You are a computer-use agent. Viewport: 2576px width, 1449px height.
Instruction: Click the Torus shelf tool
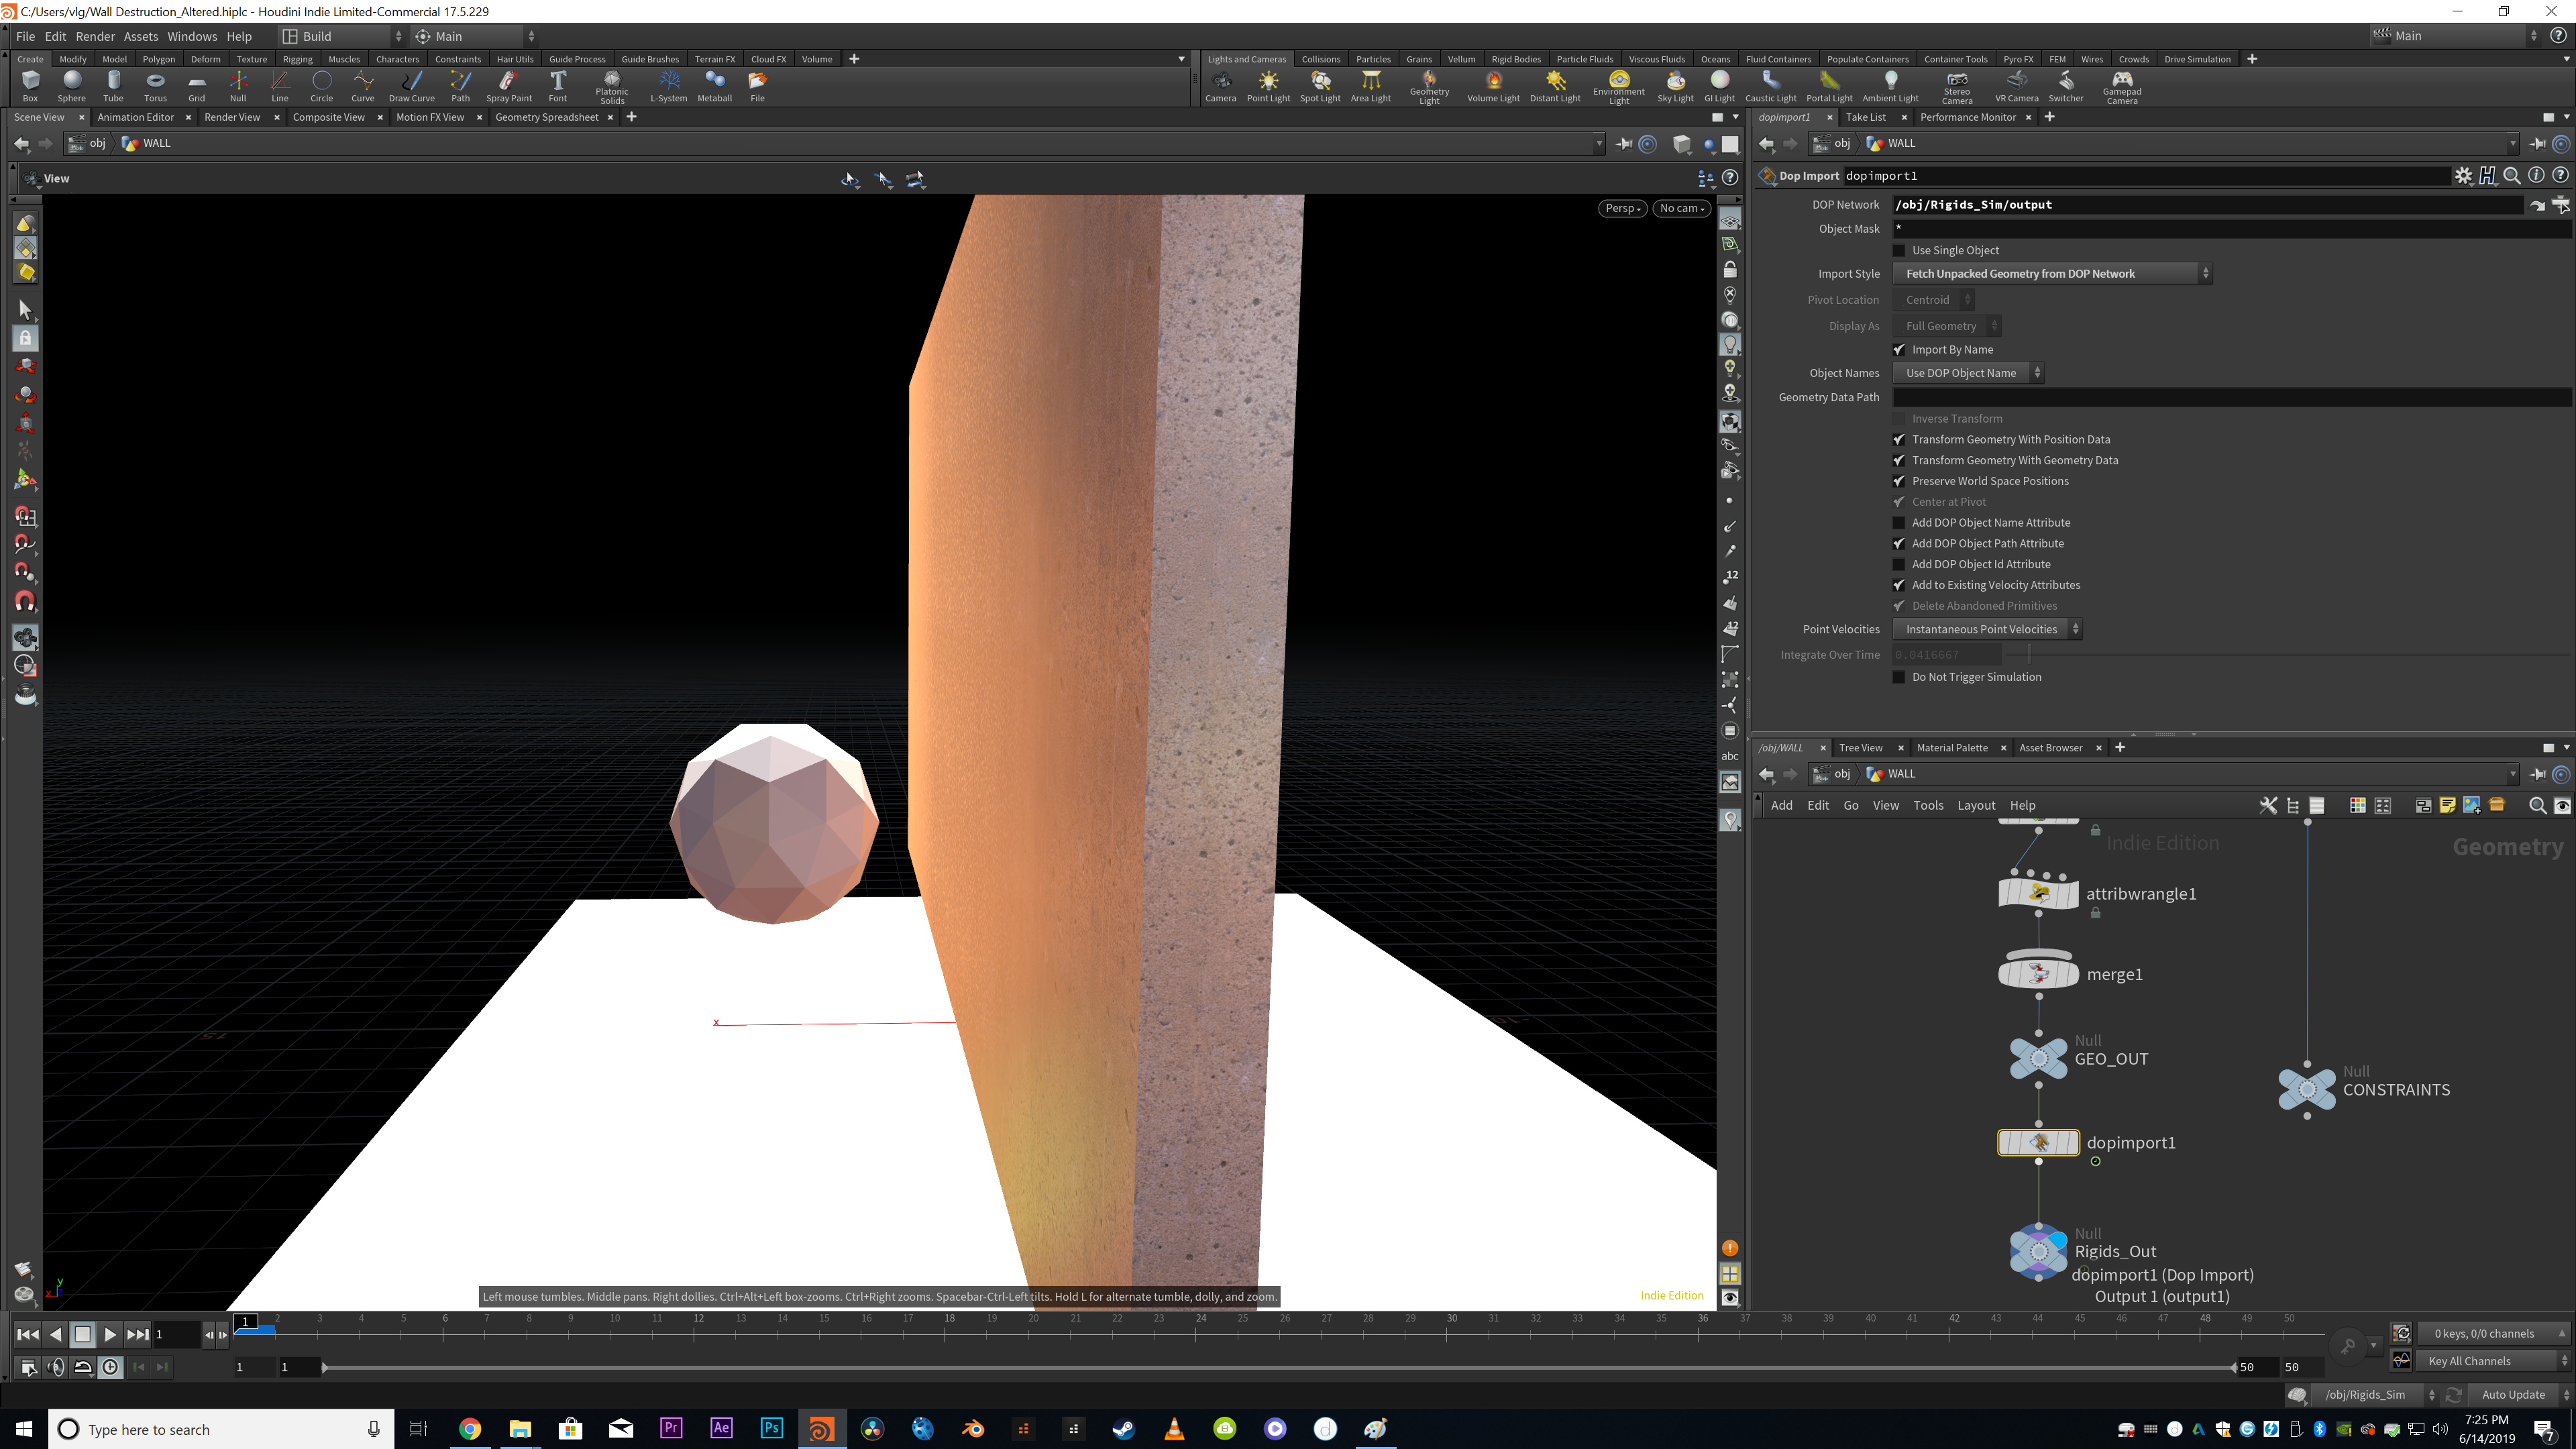pyautogui.click(x=155, y=86)
